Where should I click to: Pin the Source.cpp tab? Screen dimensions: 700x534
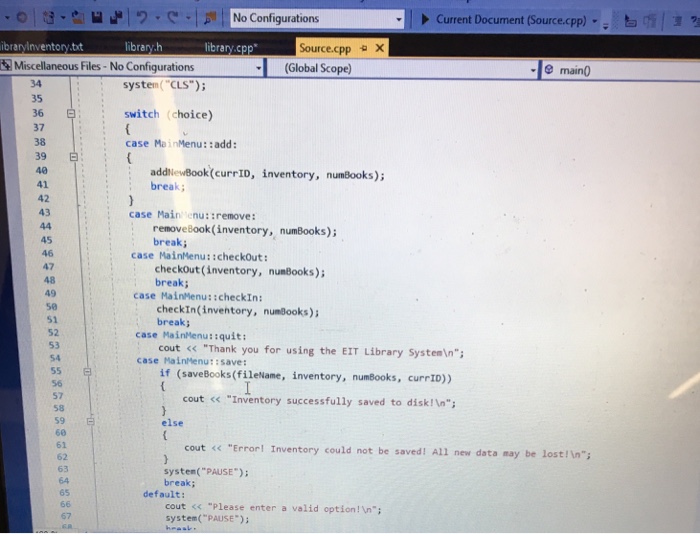[x=364, y=48]
